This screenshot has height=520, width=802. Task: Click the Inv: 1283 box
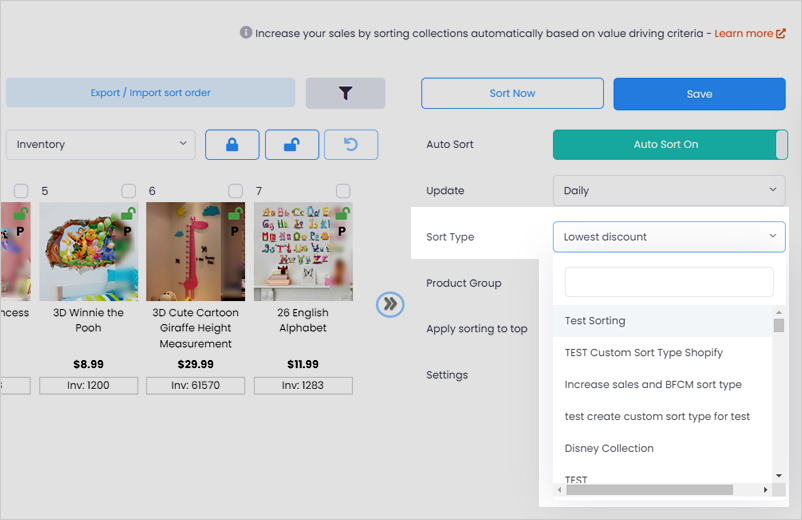coord(303,386)
